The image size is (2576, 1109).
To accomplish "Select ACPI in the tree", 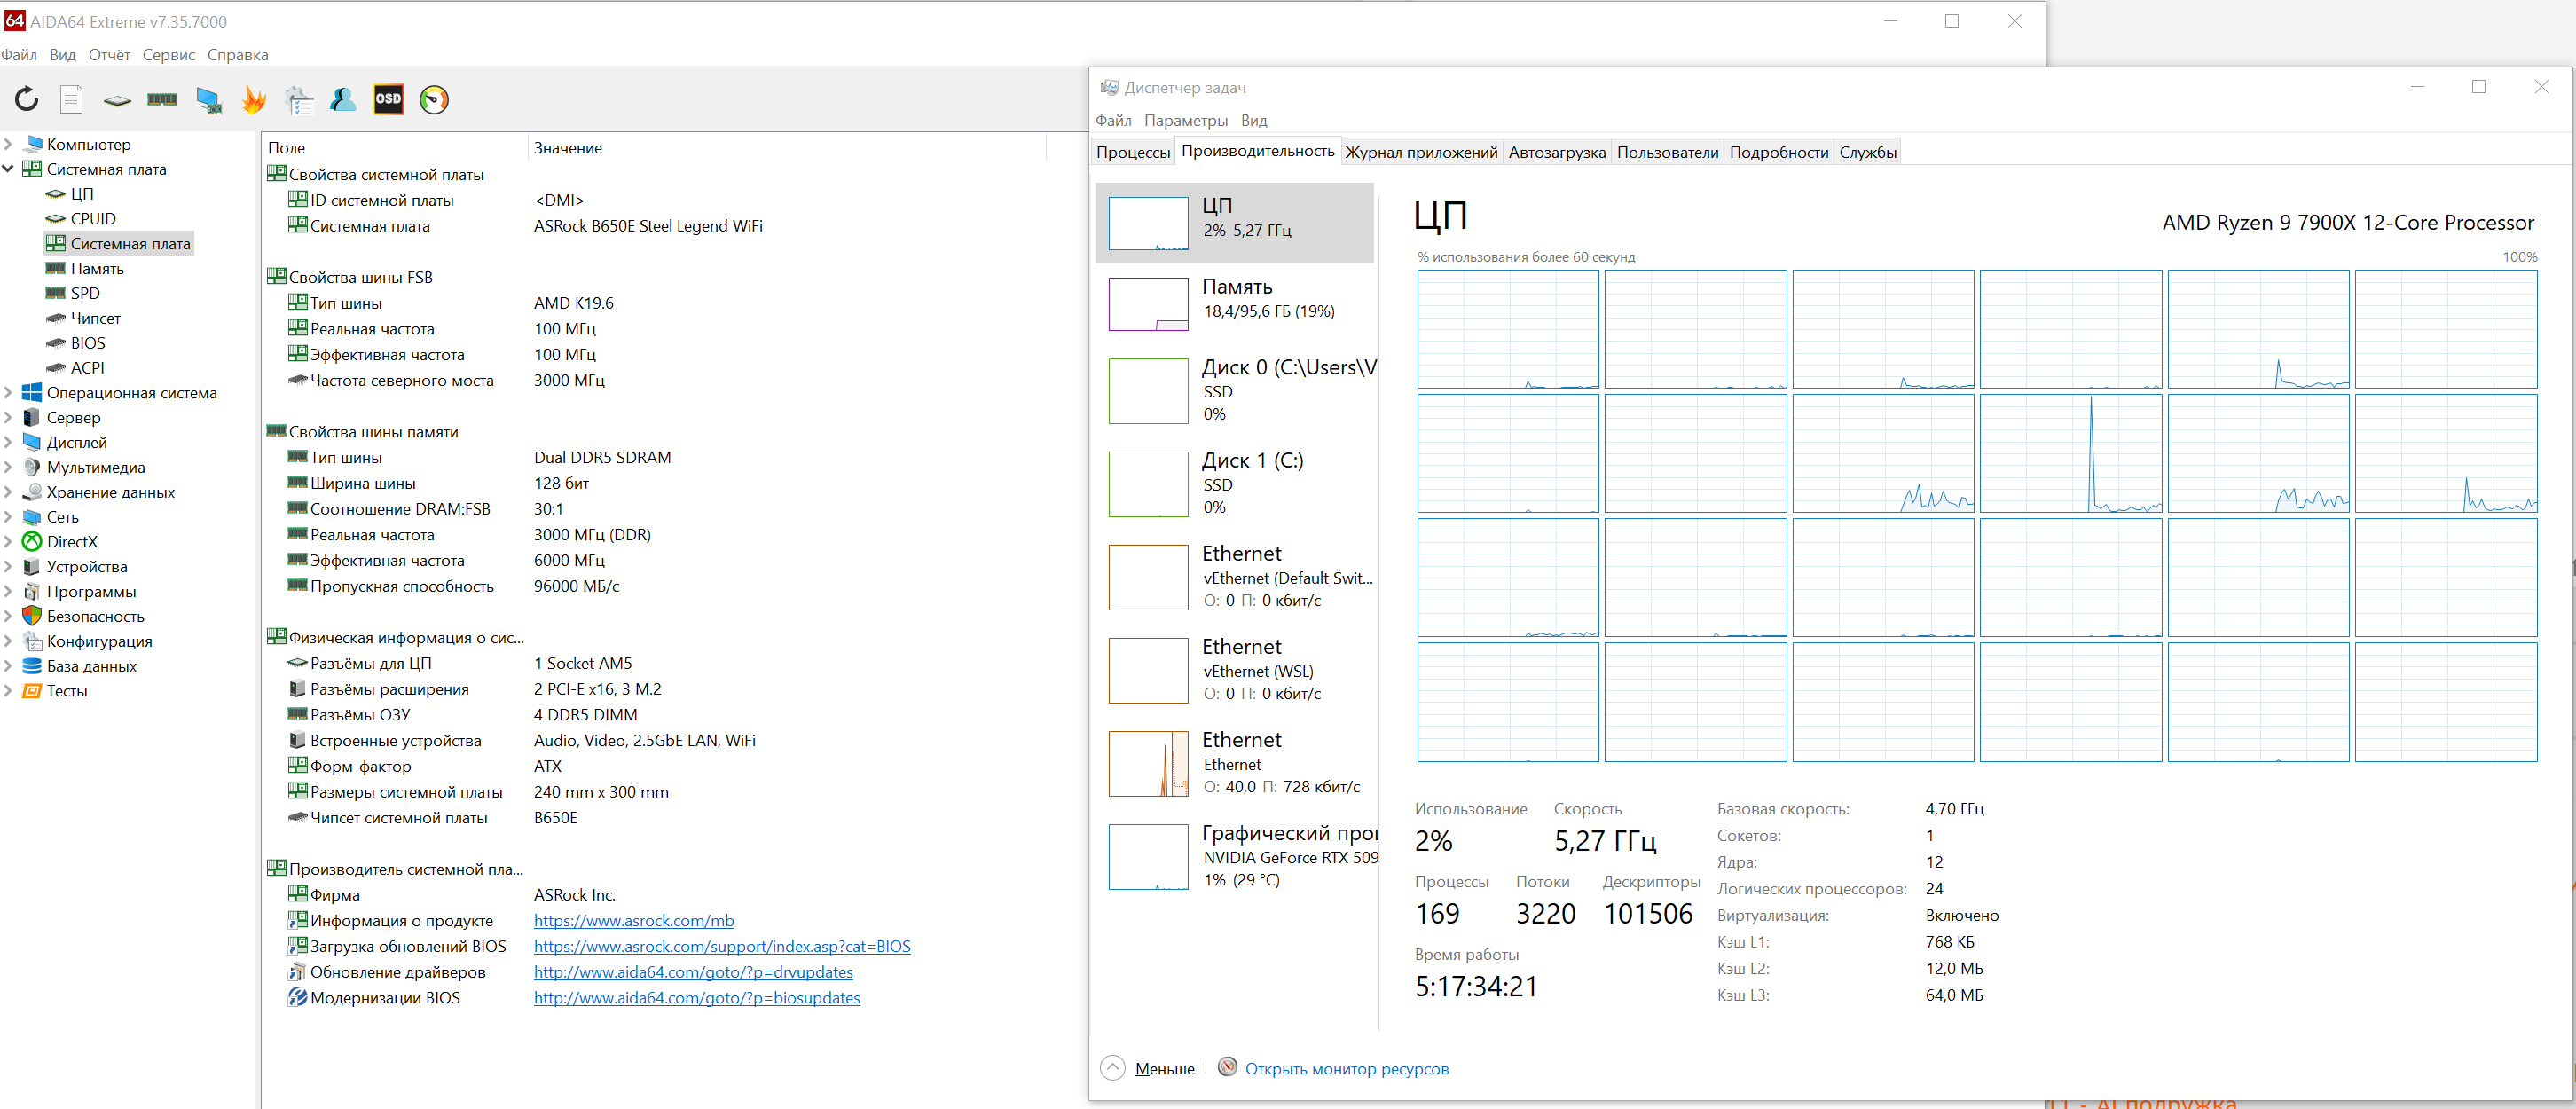I will click(87, 368).
